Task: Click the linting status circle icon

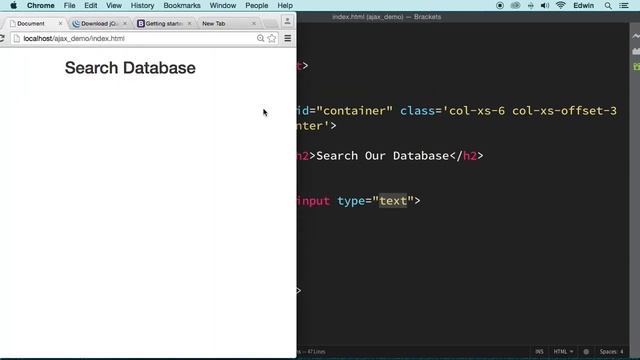Action: point(586,351)
